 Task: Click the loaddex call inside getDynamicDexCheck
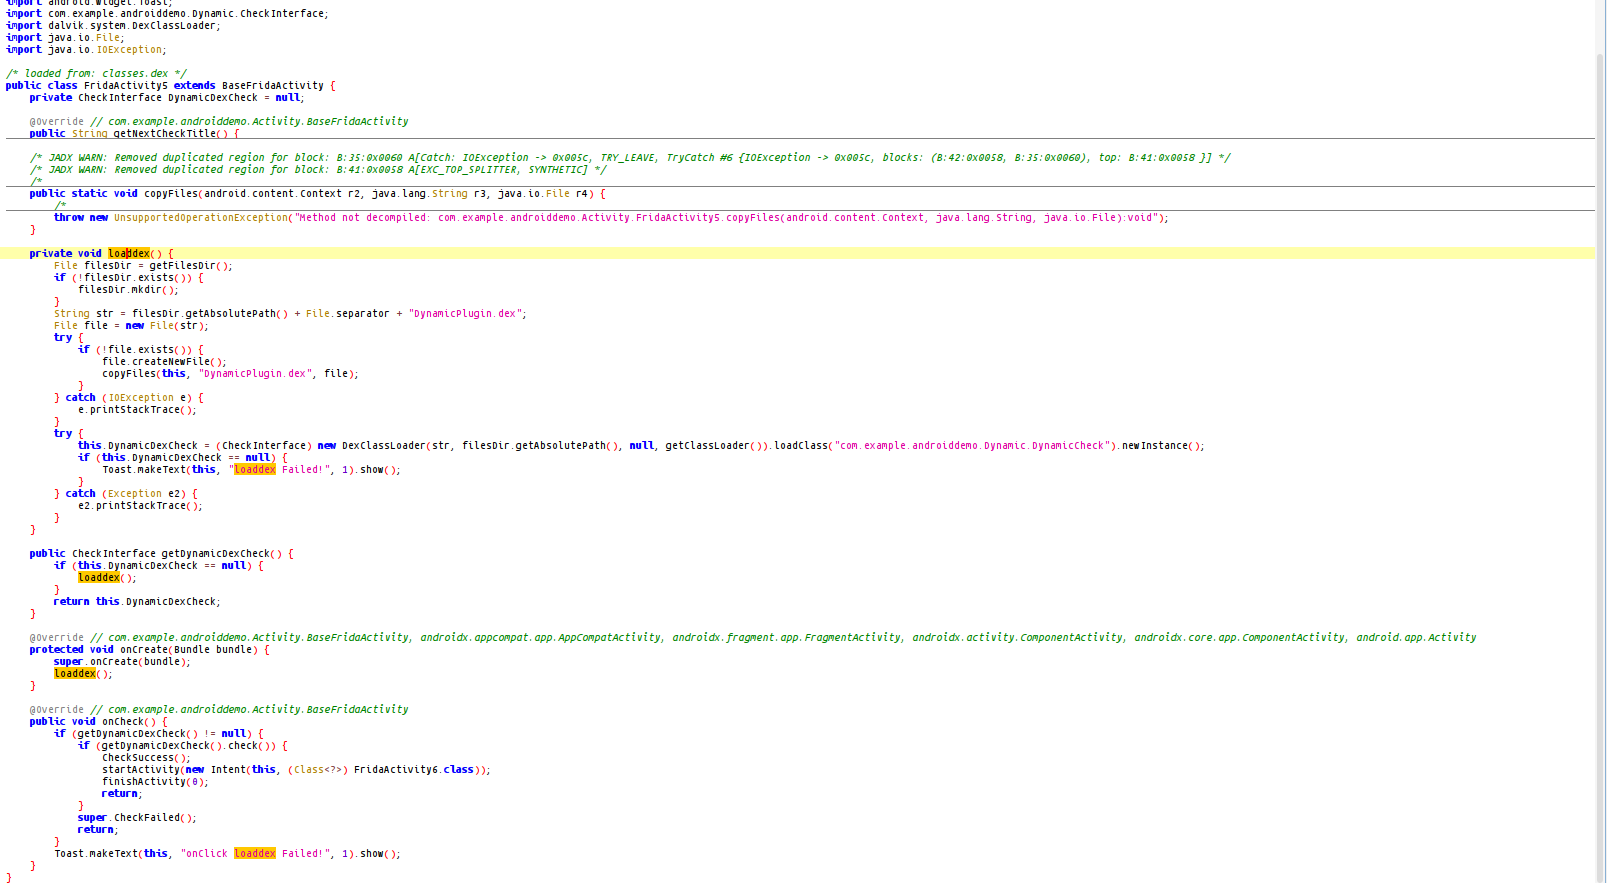click(99, 578)
